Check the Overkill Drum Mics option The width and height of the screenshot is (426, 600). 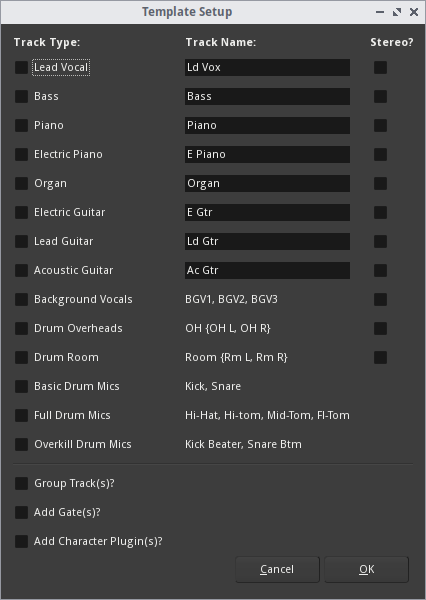click(21, 444)
